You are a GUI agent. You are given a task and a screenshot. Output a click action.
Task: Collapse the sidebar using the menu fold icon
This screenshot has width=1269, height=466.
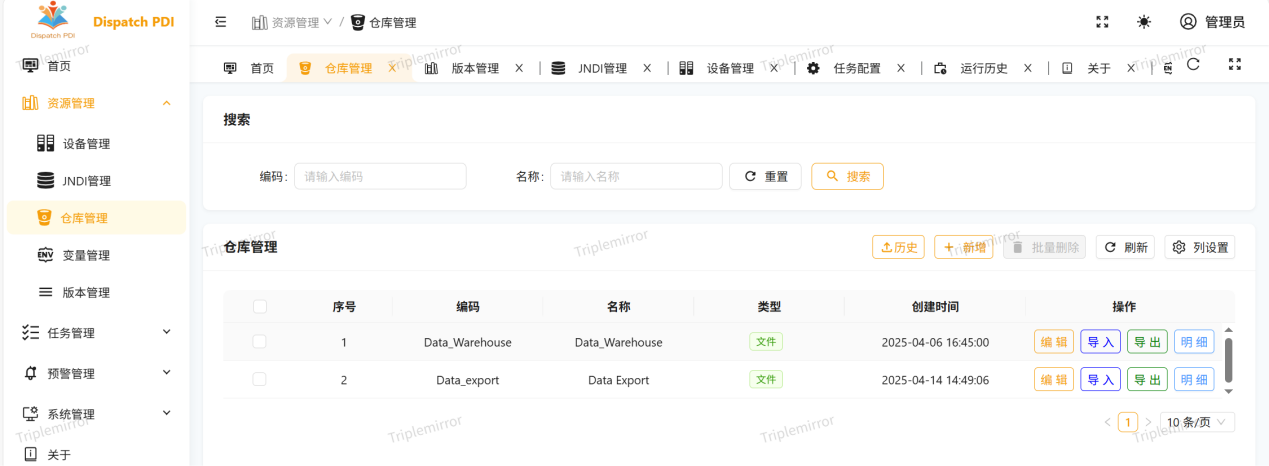point(221,22)
